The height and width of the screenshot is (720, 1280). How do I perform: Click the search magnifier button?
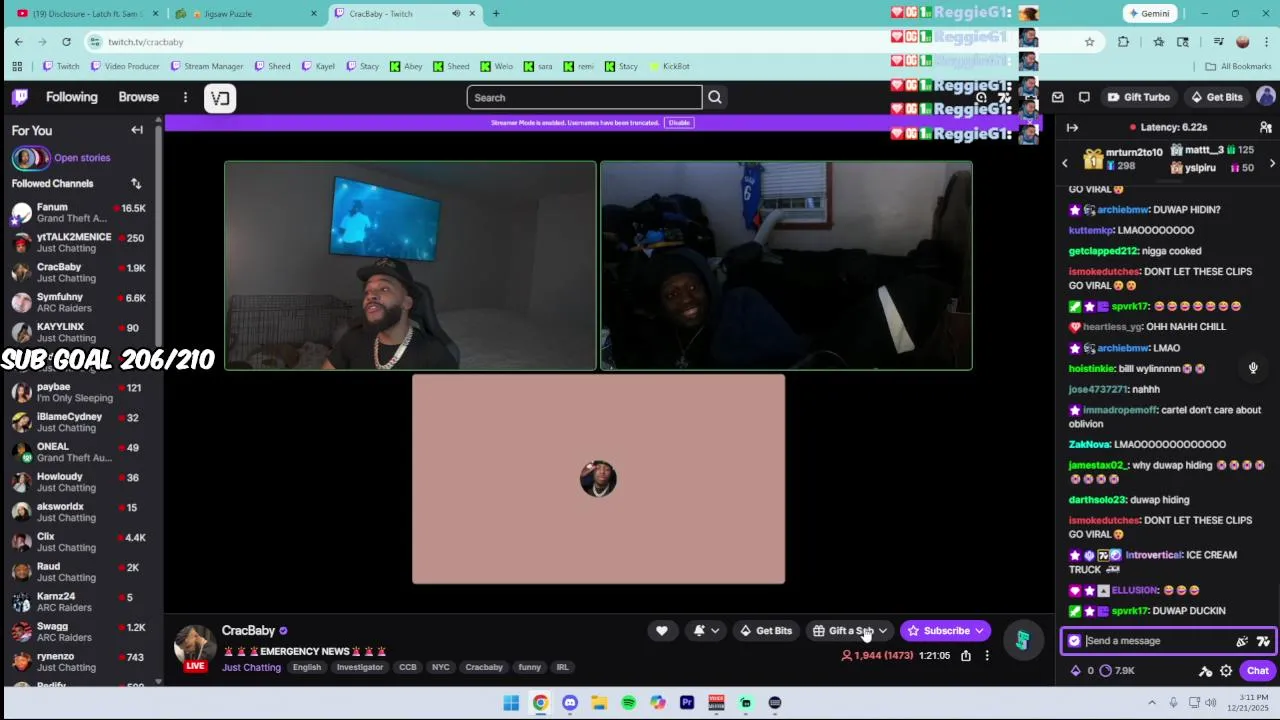pos(715,97)
